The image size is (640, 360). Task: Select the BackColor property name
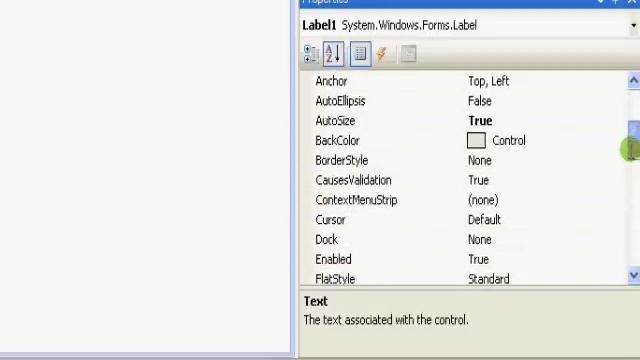(x=337, y=141)
